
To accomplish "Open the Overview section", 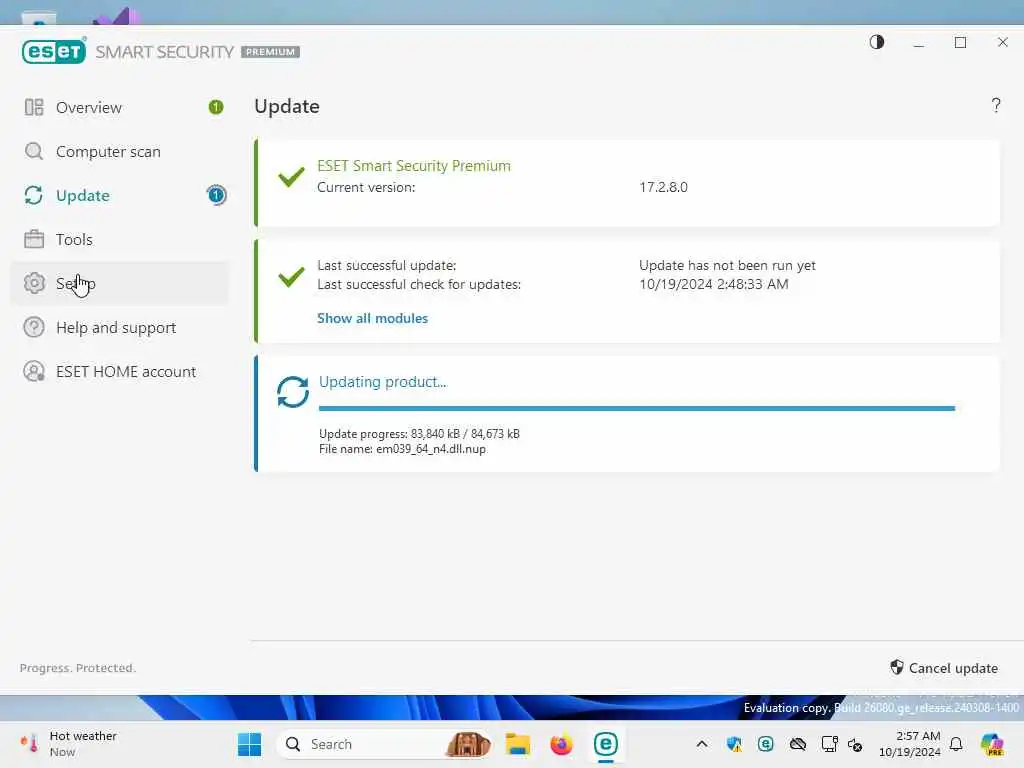I will pos(120,107).
